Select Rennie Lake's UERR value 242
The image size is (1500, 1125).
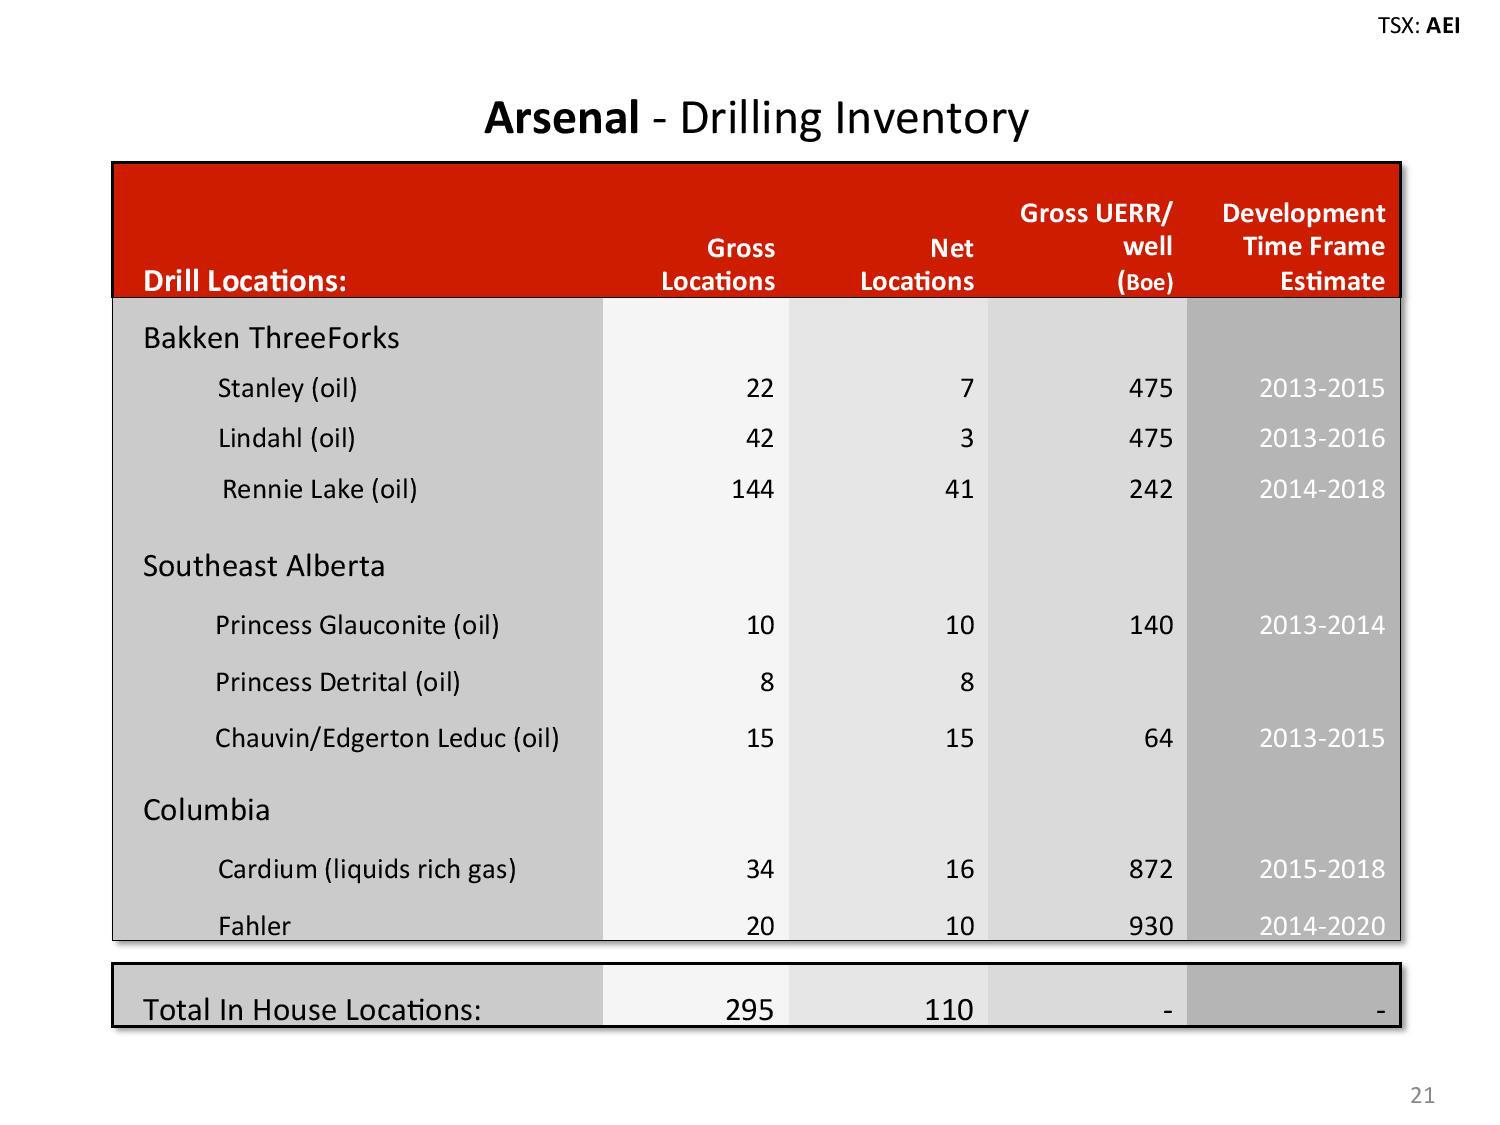pos(1151,489)
